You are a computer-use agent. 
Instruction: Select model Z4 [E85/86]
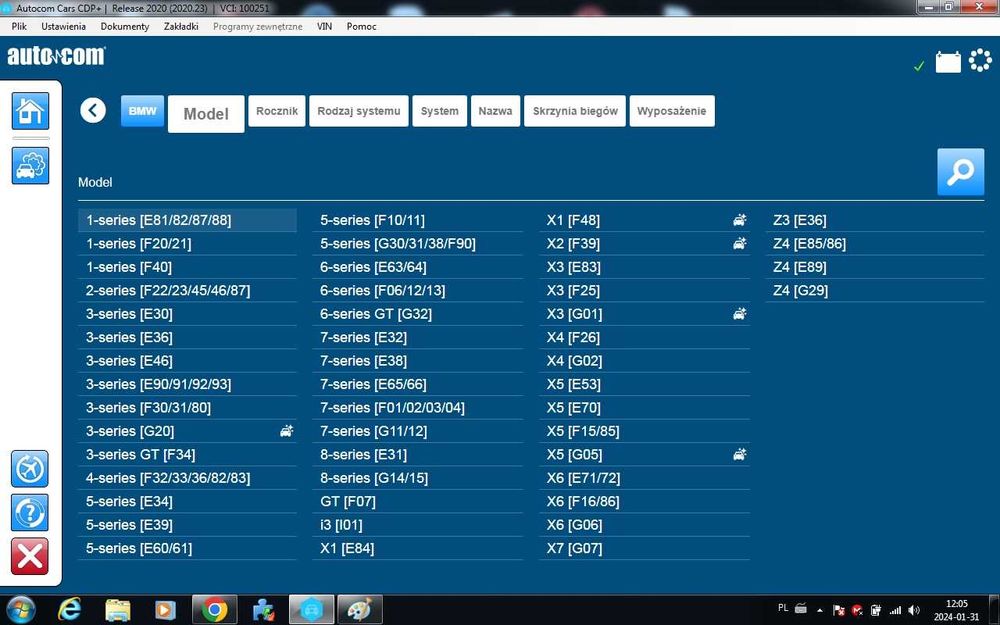[x=875, y=244]
